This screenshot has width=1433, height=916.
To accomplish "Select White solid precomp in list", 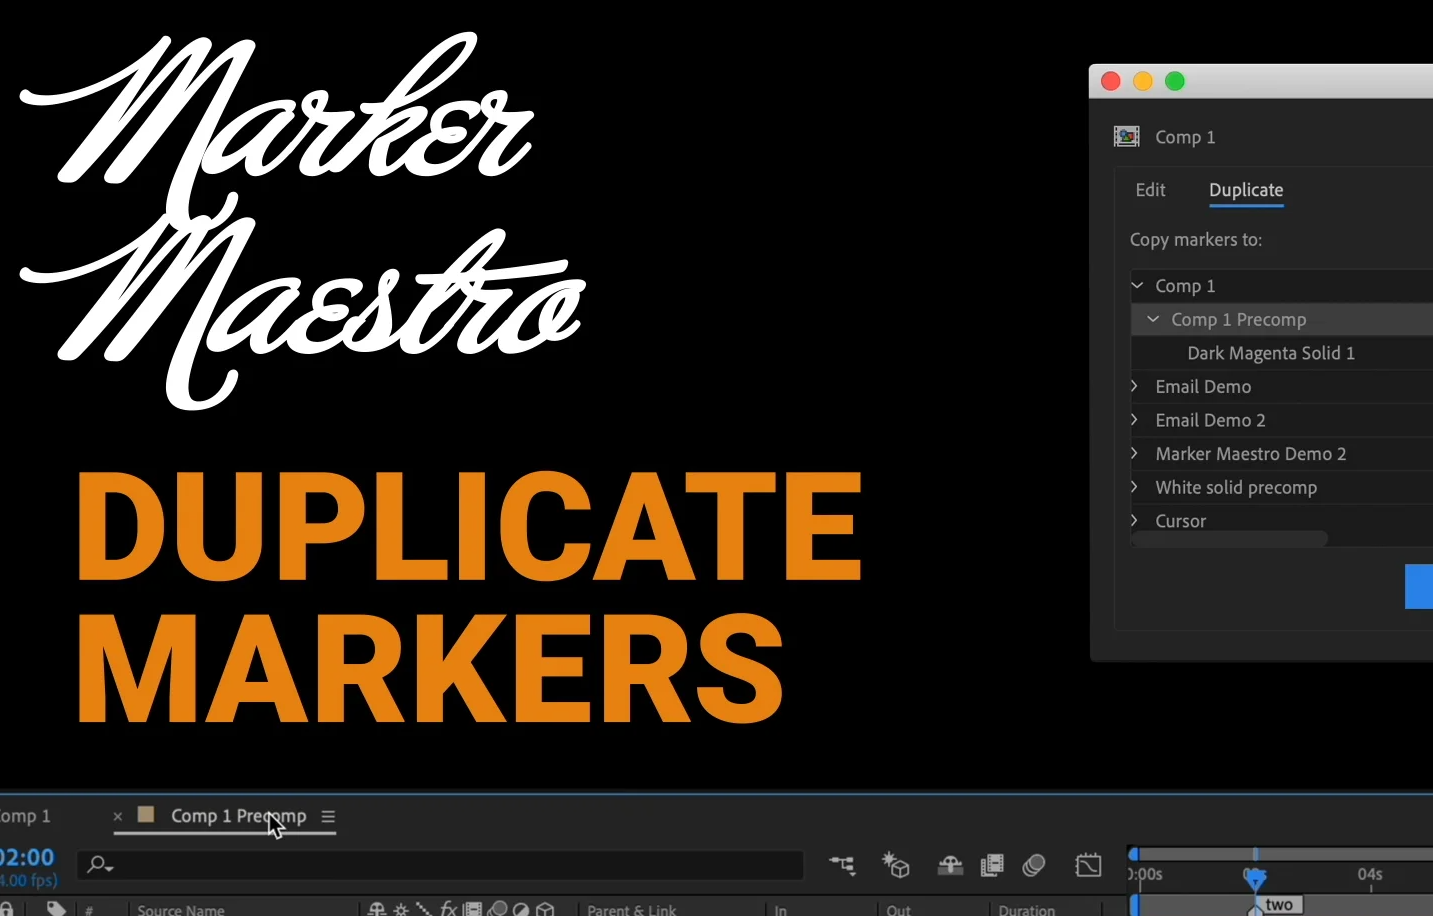I will tap(1236, 488).
